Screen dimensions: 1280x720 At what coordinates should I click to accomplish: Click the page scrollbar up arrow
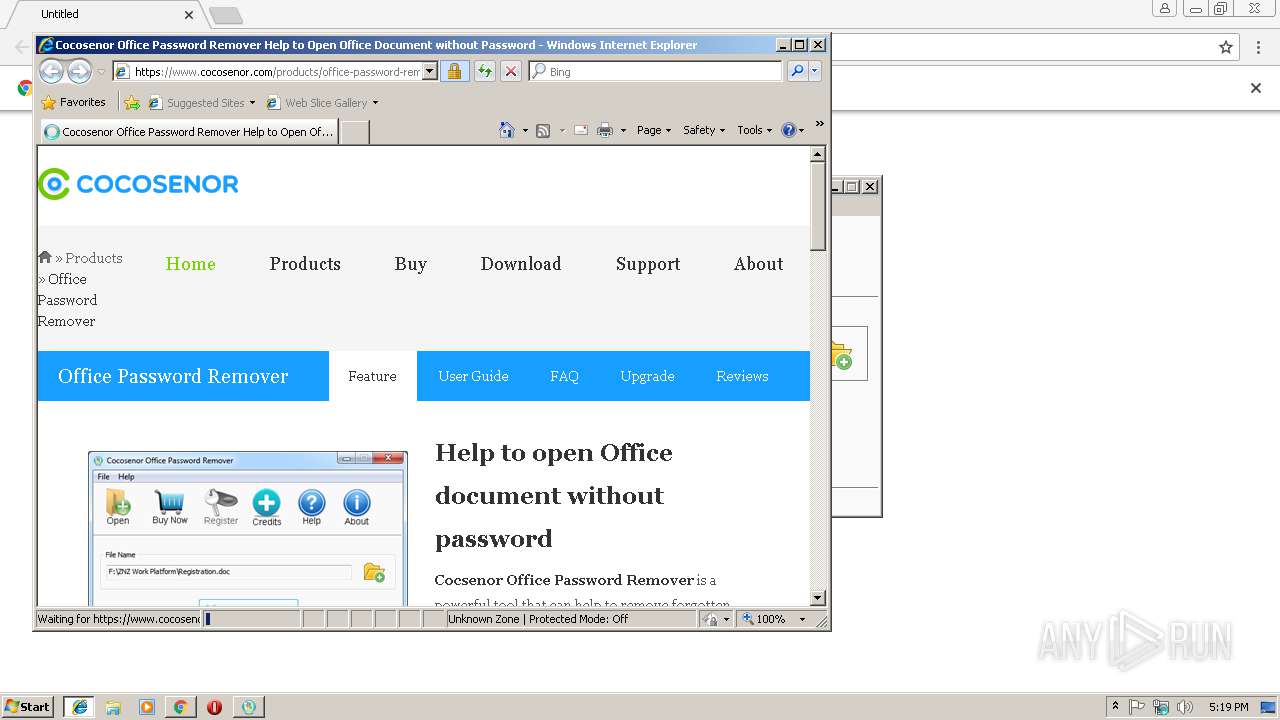click(818, 154)
